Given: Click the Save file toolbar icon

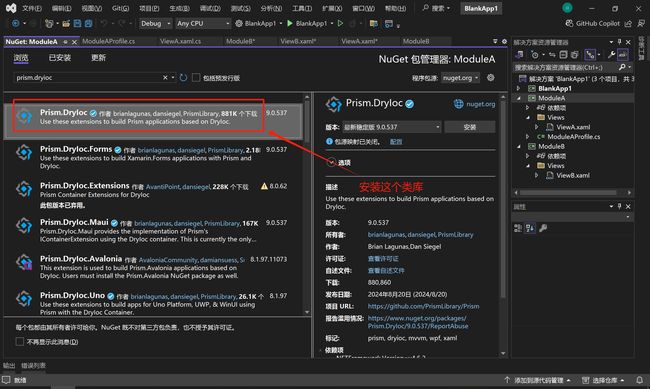Looking at the screenshot, I should coord(78,24).
